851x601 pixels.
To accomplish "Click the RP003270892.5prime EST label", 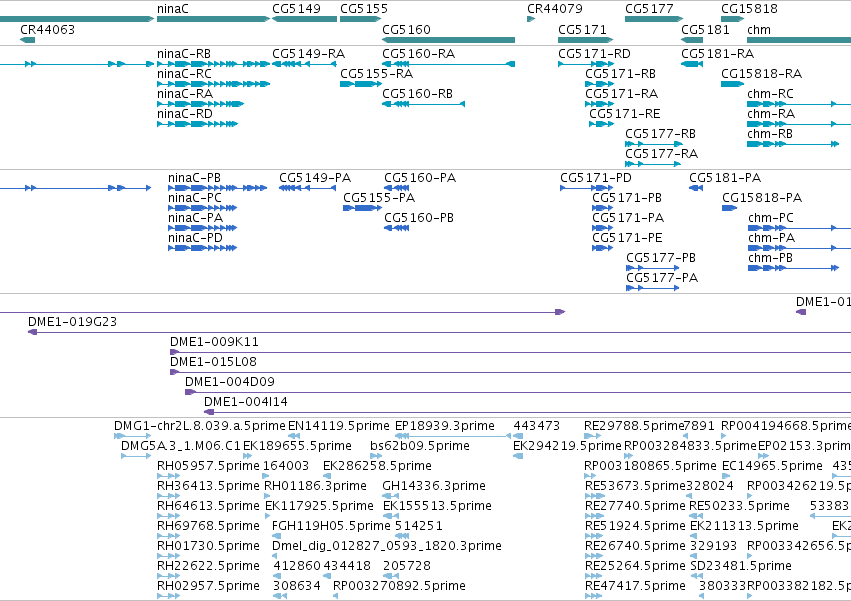I will (x=399, y=586).
